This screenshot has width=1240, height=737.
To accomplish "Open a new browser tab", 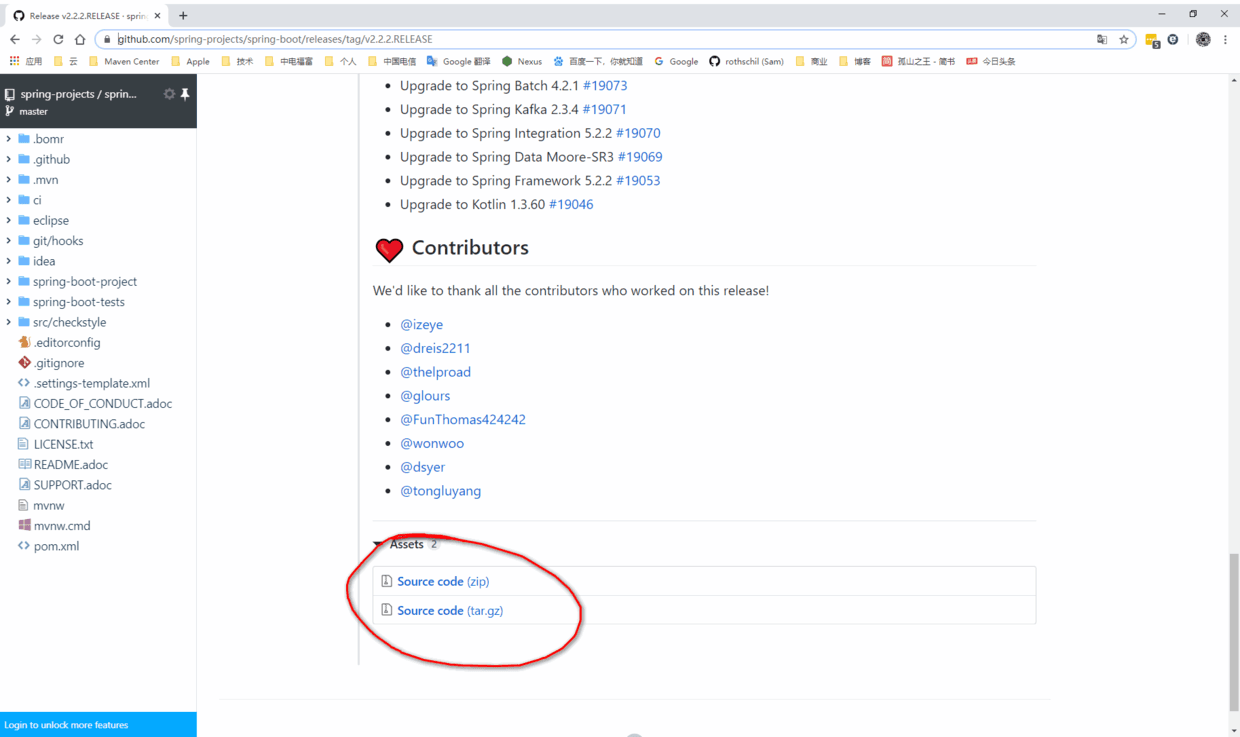I will [183, 15].
